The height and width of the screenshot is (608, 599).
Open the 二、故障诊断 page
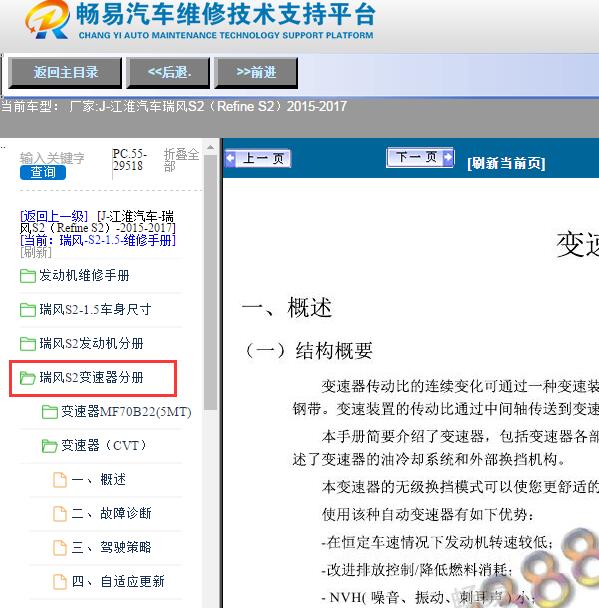pyautogui.click(x=111, y=513)
